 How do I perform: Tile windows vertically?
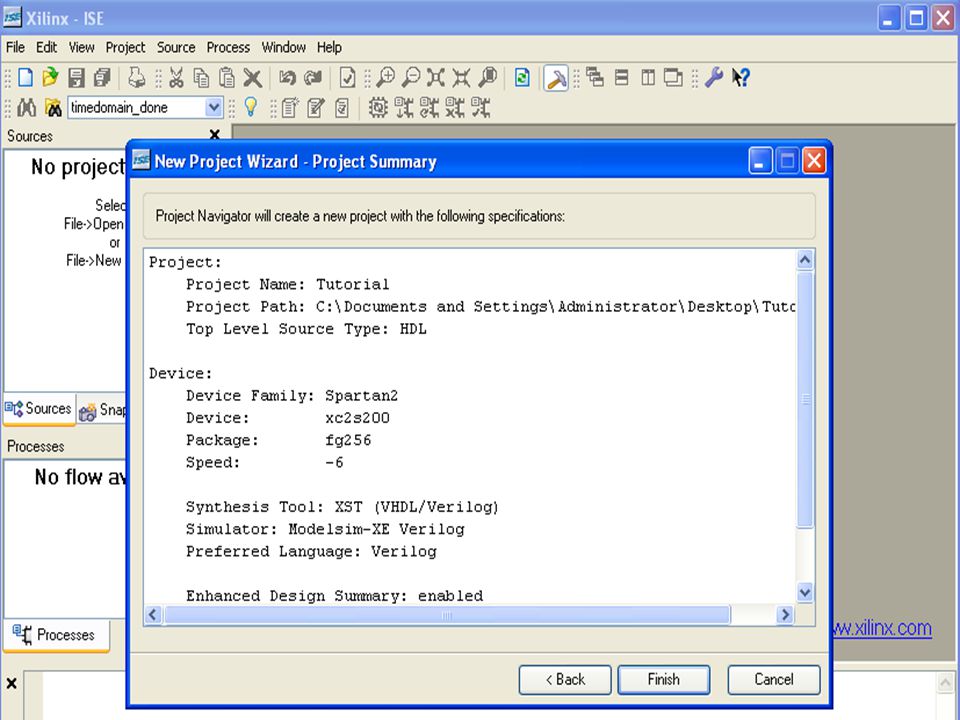click(x=648, y=78)
